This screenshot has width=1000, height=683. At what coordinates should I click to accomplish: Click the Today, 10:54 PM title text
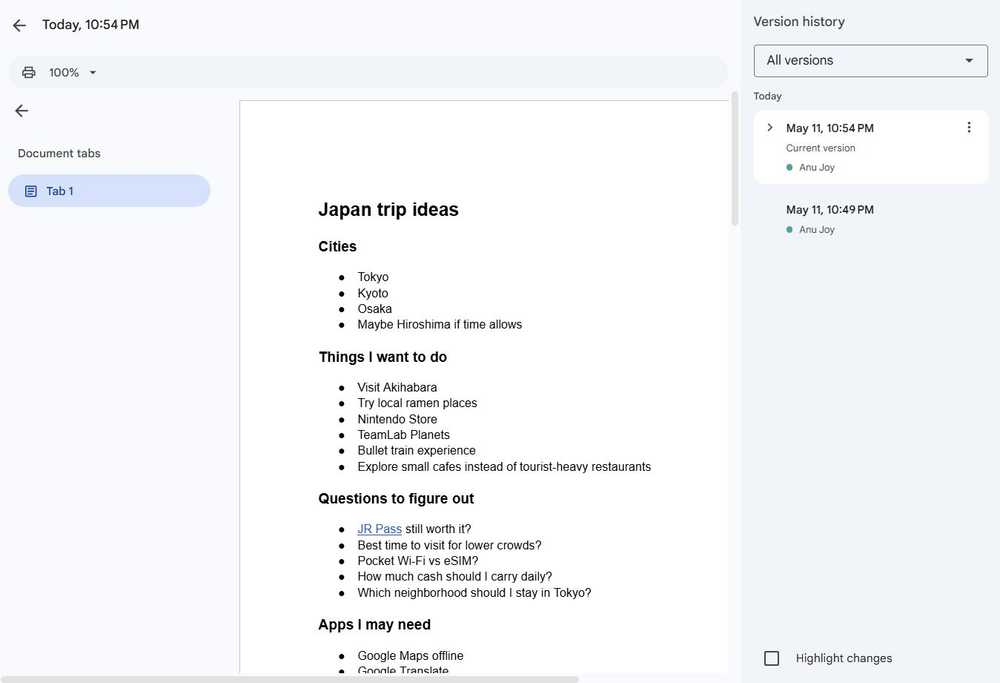[x=91, y=25]
